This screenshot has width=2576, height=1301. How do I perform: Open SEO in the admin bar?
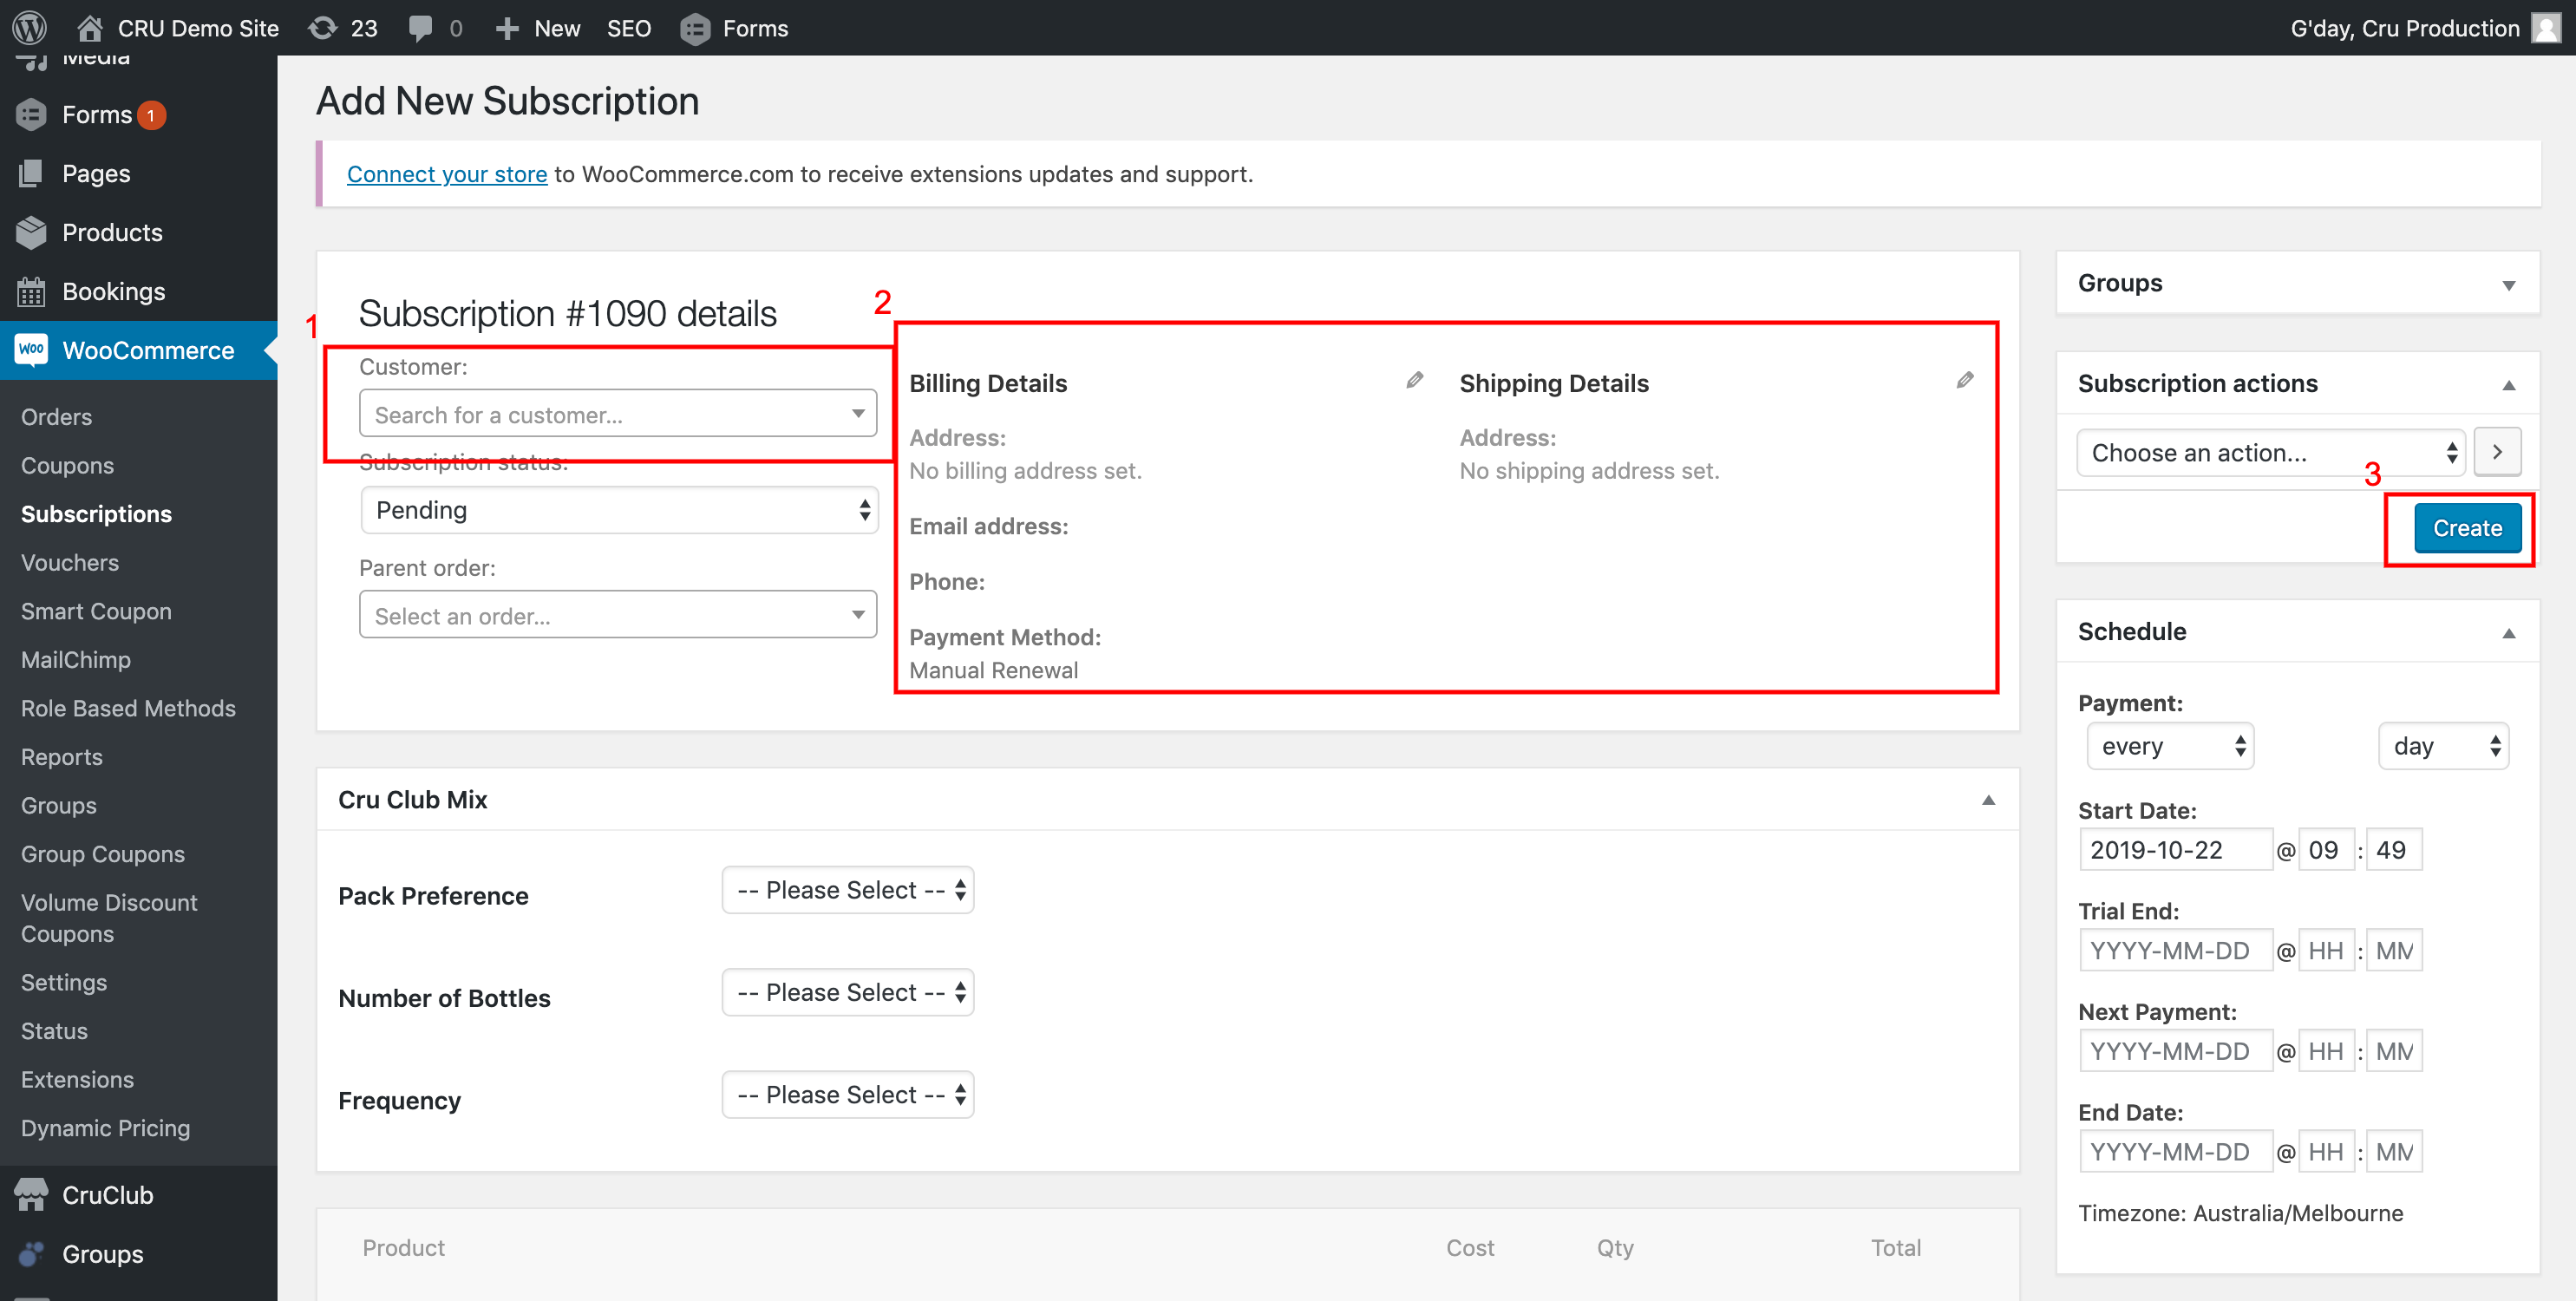[629, 28]
